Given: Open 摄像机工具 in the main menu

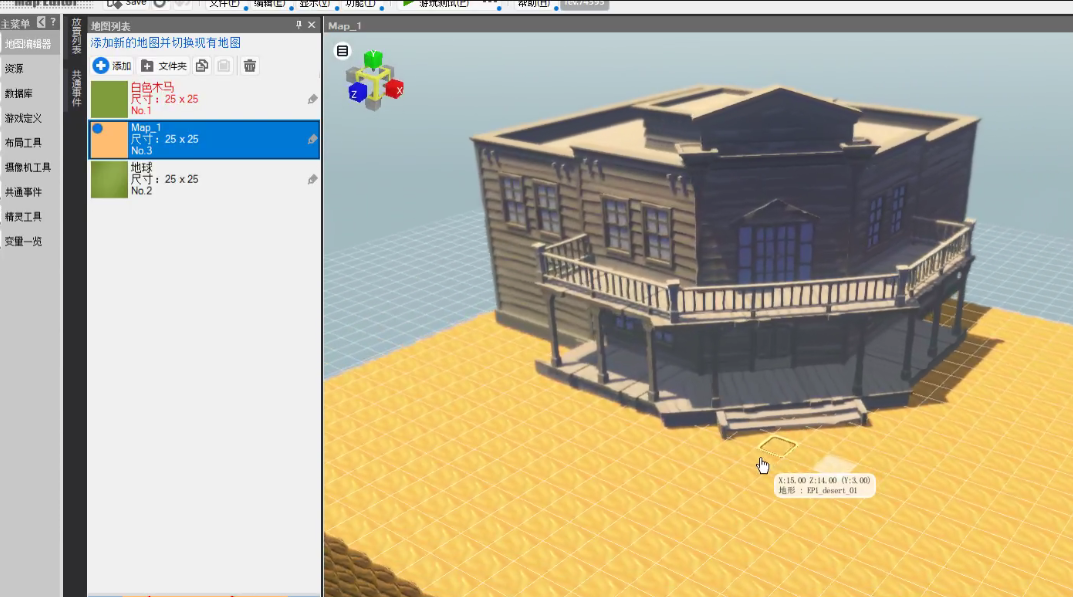Looking at the screenshot, I should click(x=29, y=167).
